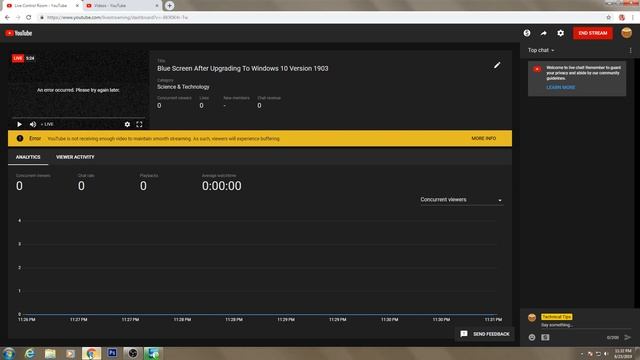Open File Explorer from taskbar
Viewport: 640px width, 360px height.
tap(50, 353)
